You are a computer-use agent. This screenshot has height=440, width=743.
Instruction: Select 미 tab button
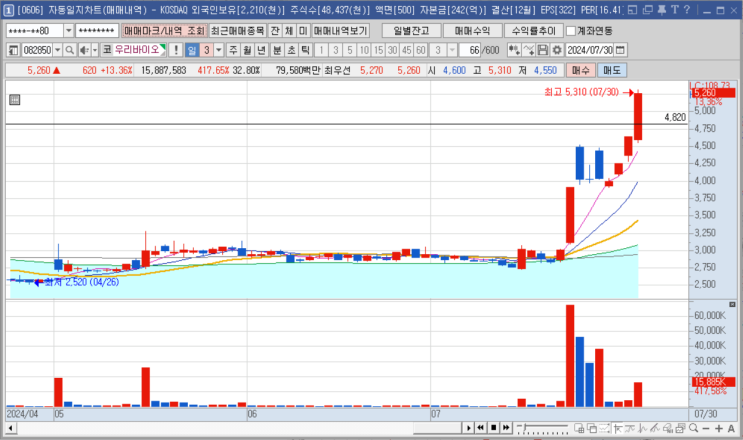[x=303, y=31]
